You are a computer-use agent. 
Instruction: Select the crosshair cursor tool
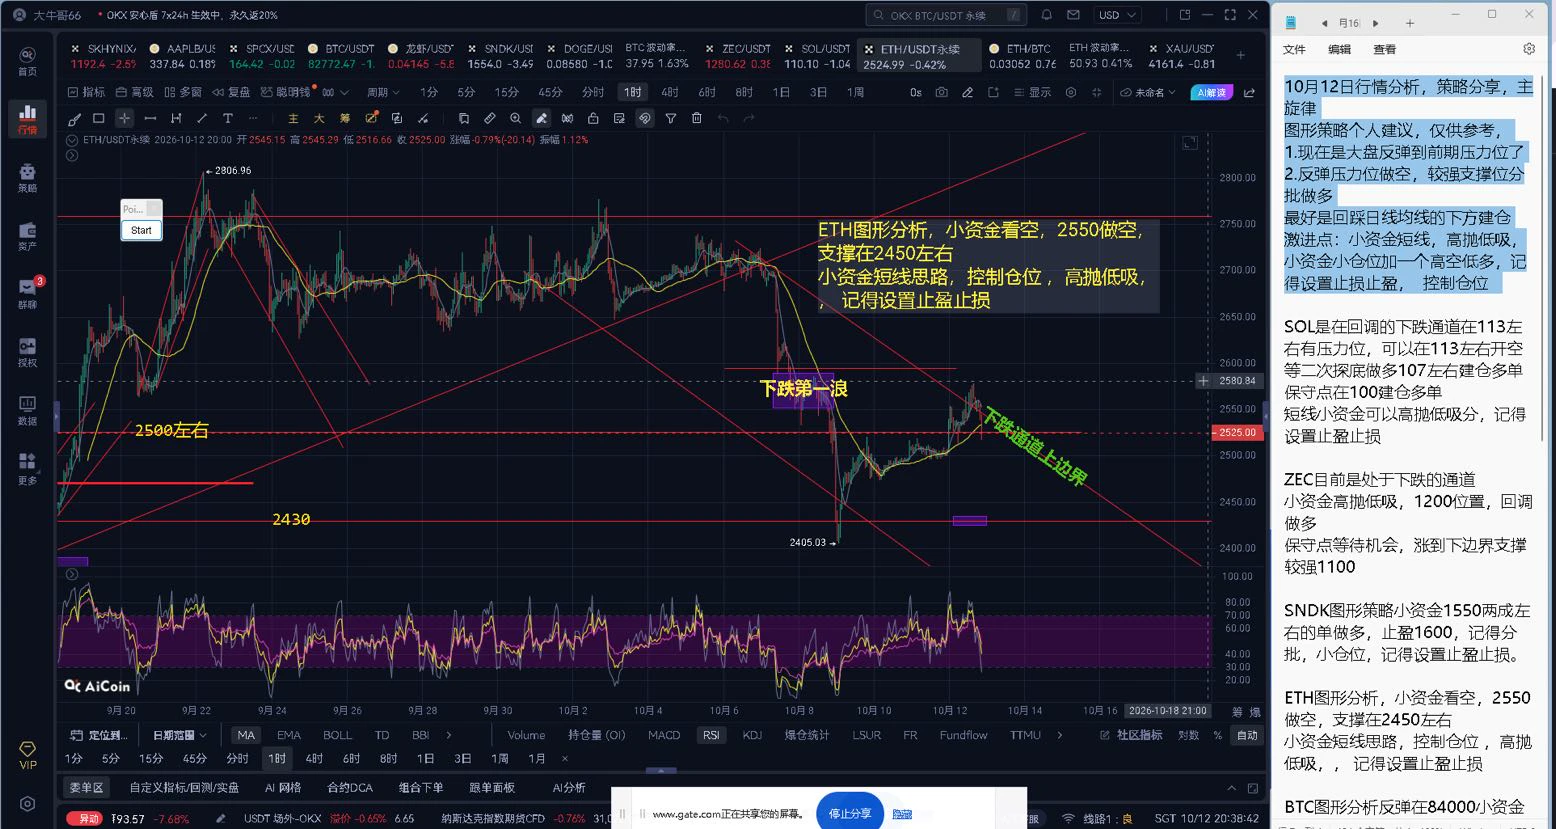tap(124, 118)
